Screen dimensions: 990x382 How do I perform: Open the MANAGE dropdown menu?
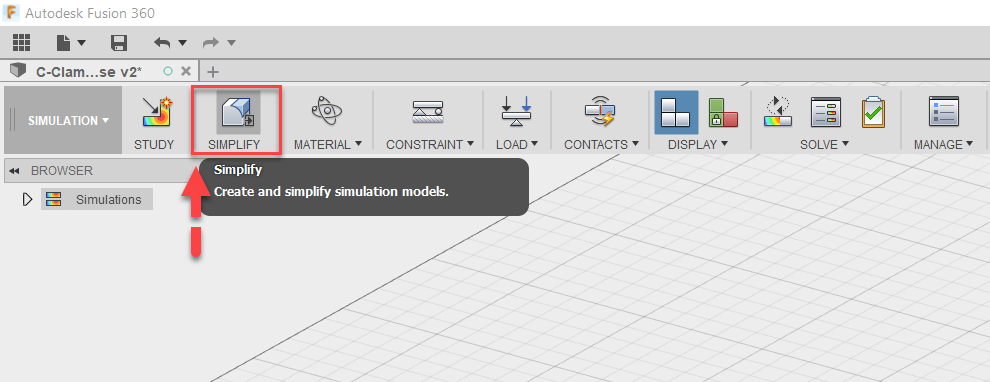[x=944, y=145]
